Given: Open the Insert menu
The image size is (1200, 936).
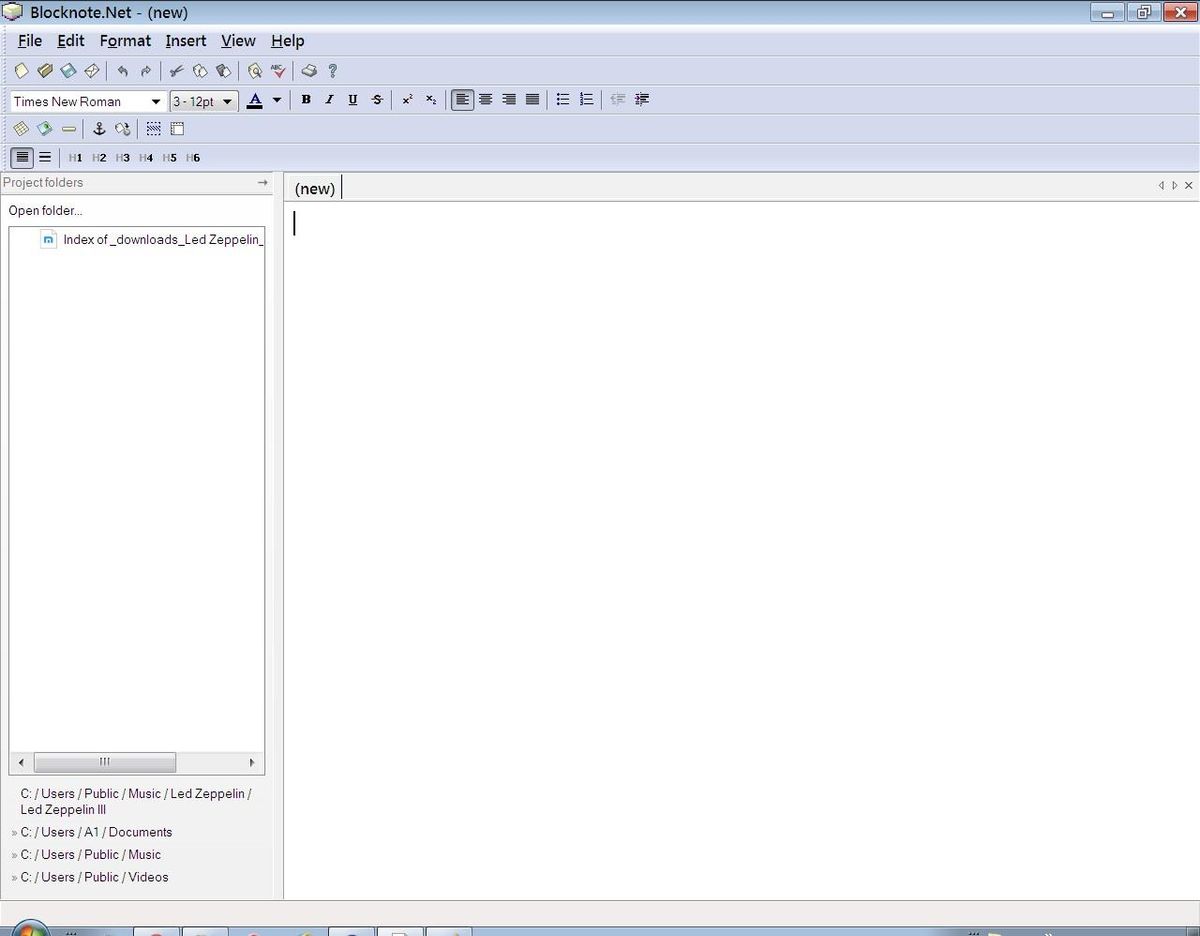Looking at the screenshot, I should pos(186,41).
